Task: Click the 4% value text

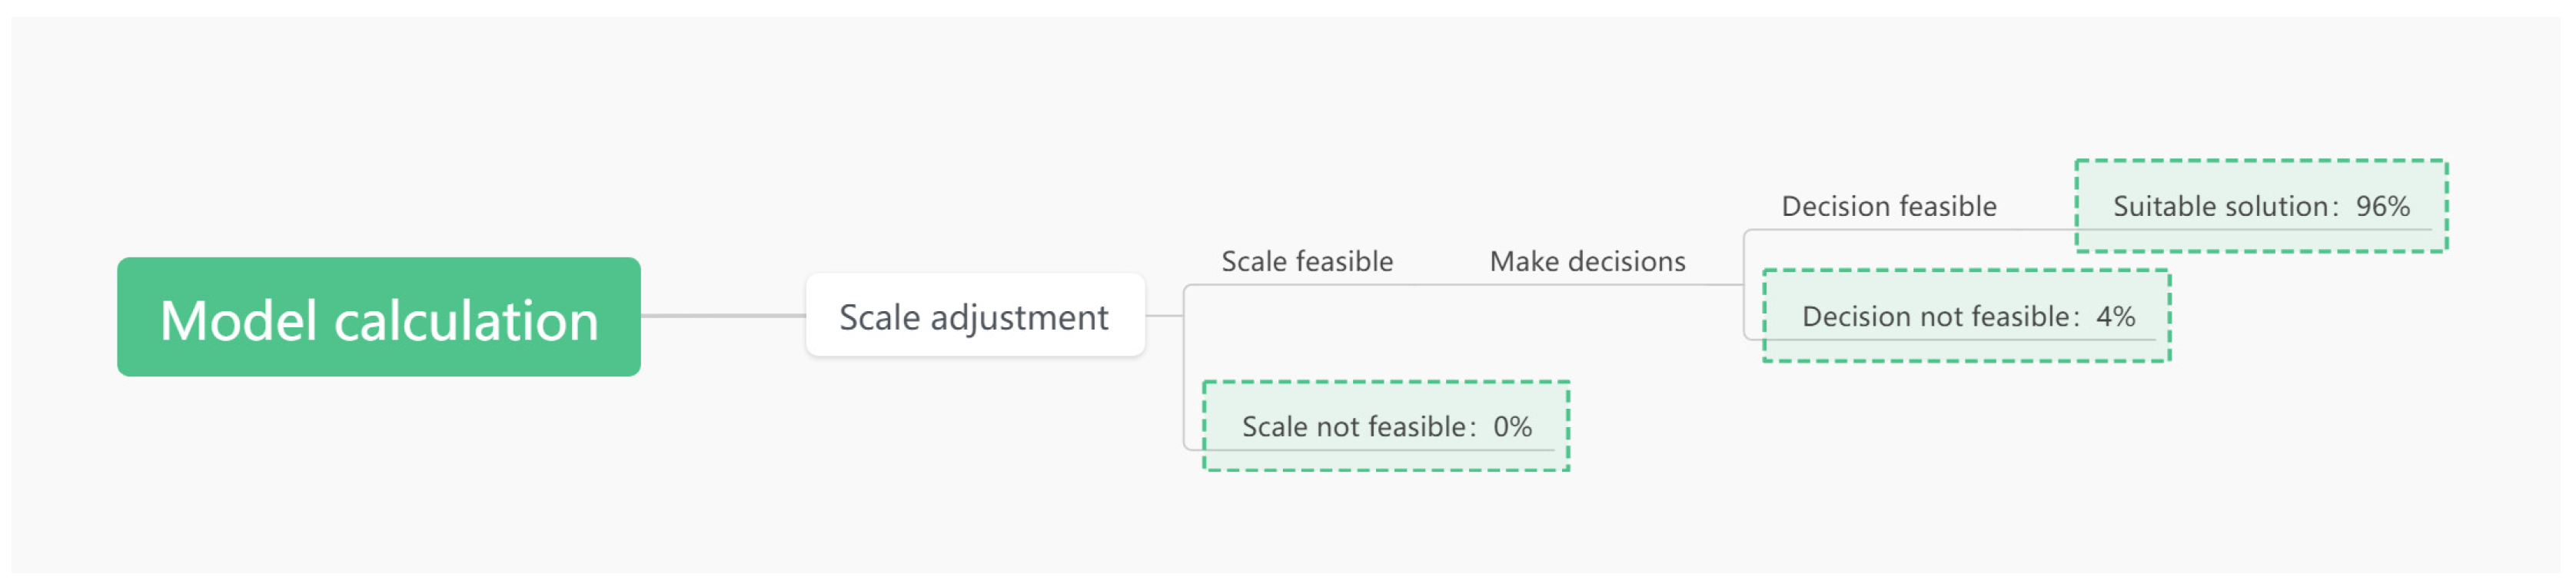Action: (2115, 317)
